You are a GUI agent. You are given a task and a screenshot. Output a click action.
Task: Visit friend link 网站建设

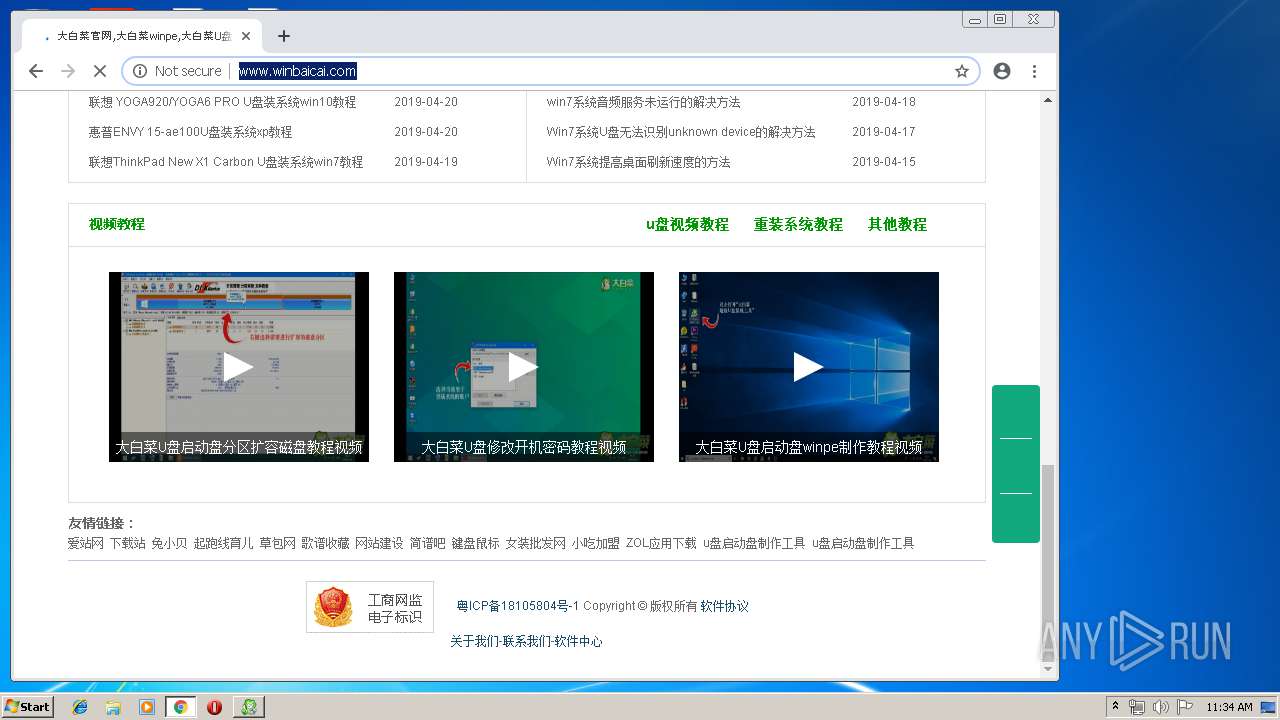[x=379, y=543]
